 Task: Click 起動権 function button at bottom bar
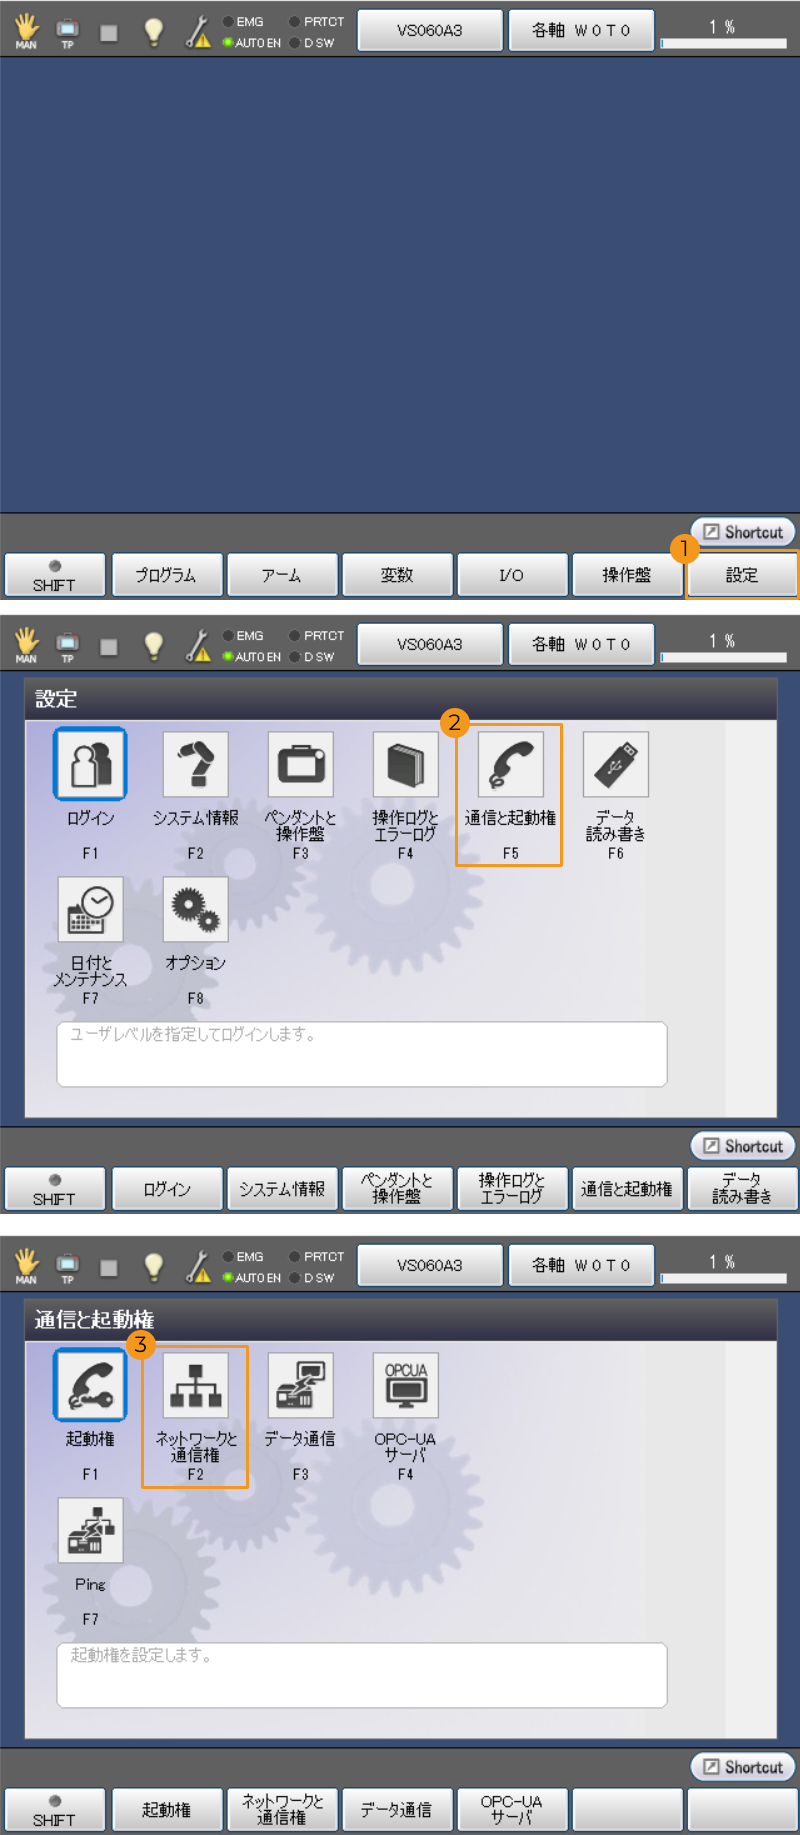[166, 1810]
